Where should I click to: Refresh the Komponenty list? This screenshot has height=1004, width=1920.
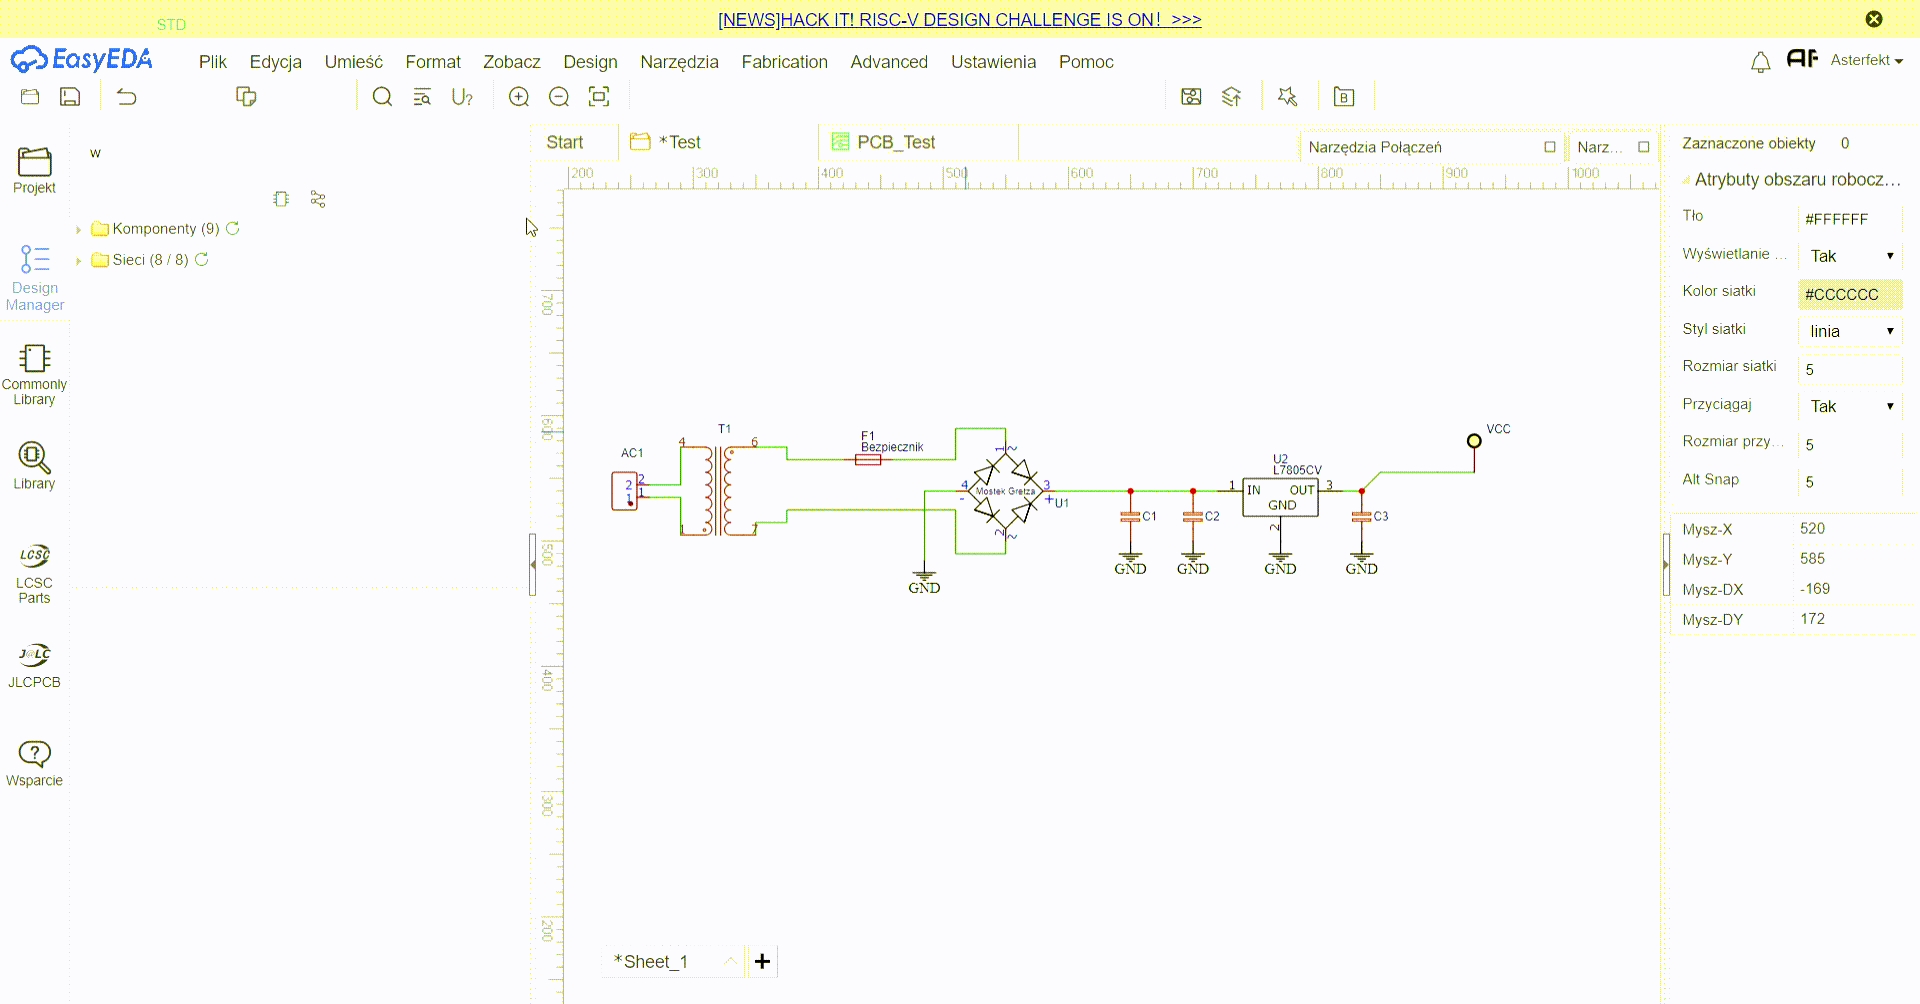pos(233,229)
